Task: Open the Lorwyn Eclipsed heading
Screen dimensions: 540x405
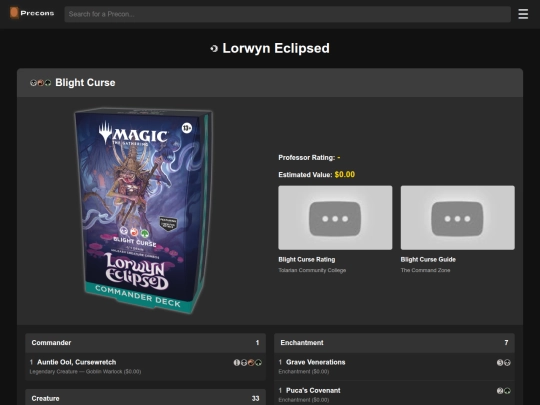Action: (276, 48)
